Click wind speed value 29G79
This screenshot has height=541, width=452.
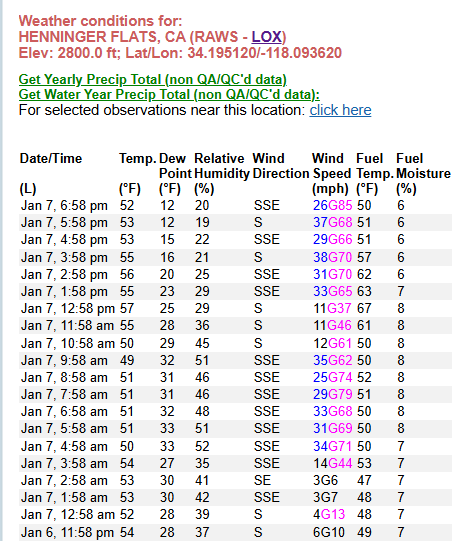click(x=333, y=394)
